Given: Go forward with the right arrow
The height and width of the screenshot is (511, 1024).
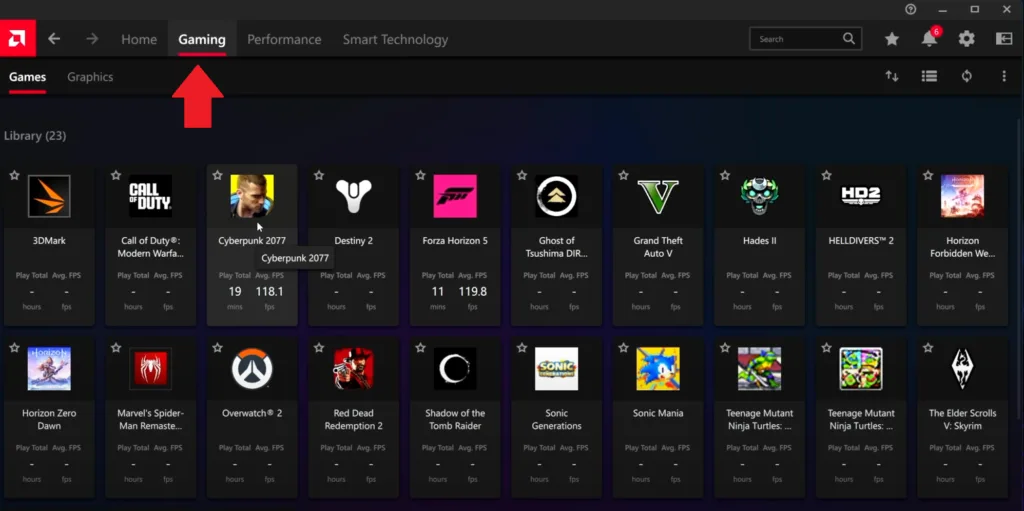Looking at the screenshot, I should coord(92,39).
